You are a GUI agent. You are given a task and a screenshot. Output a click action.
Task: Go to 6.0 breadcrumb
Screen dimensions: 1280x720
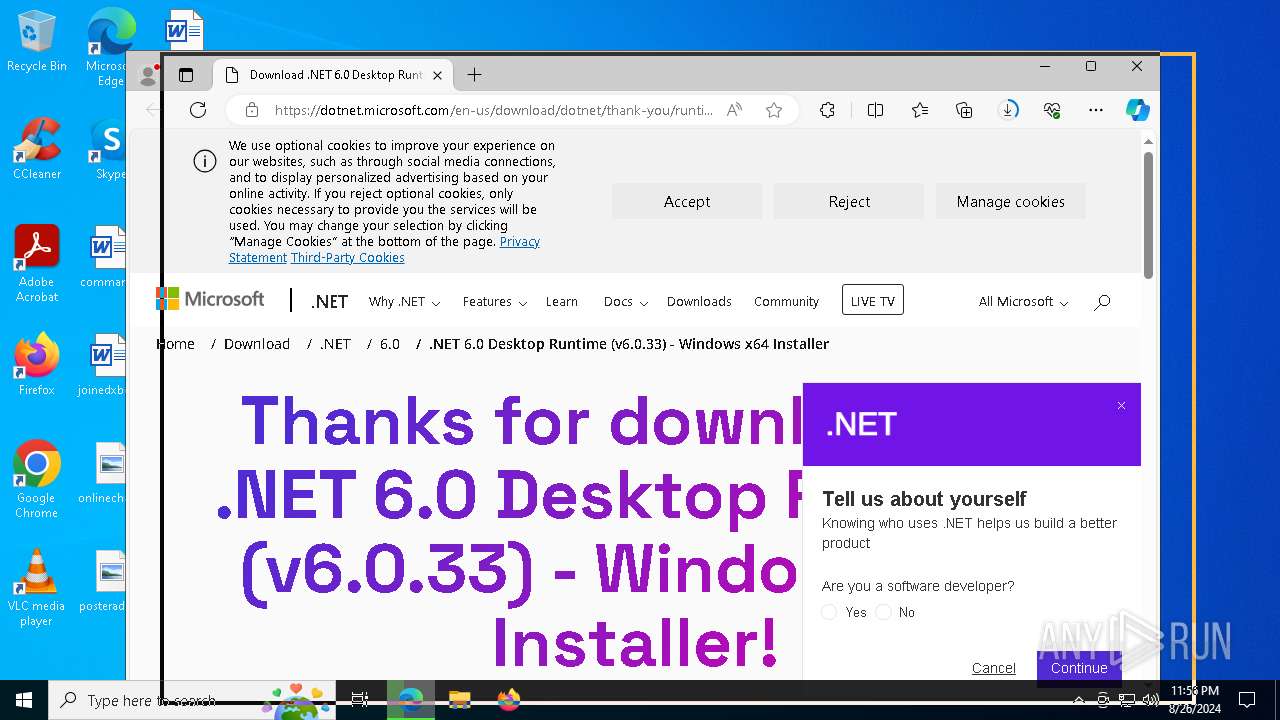(390, 344)
